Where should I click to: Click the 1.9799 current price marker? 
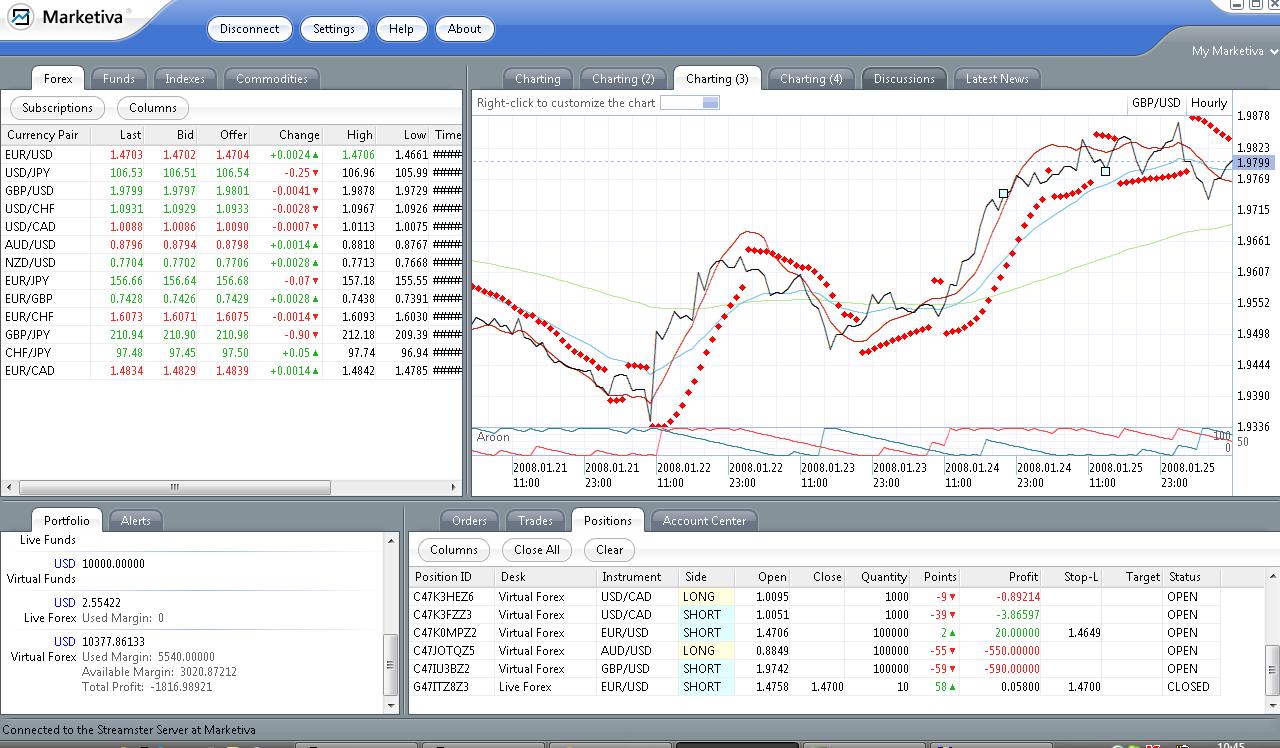click(1253, 163)
